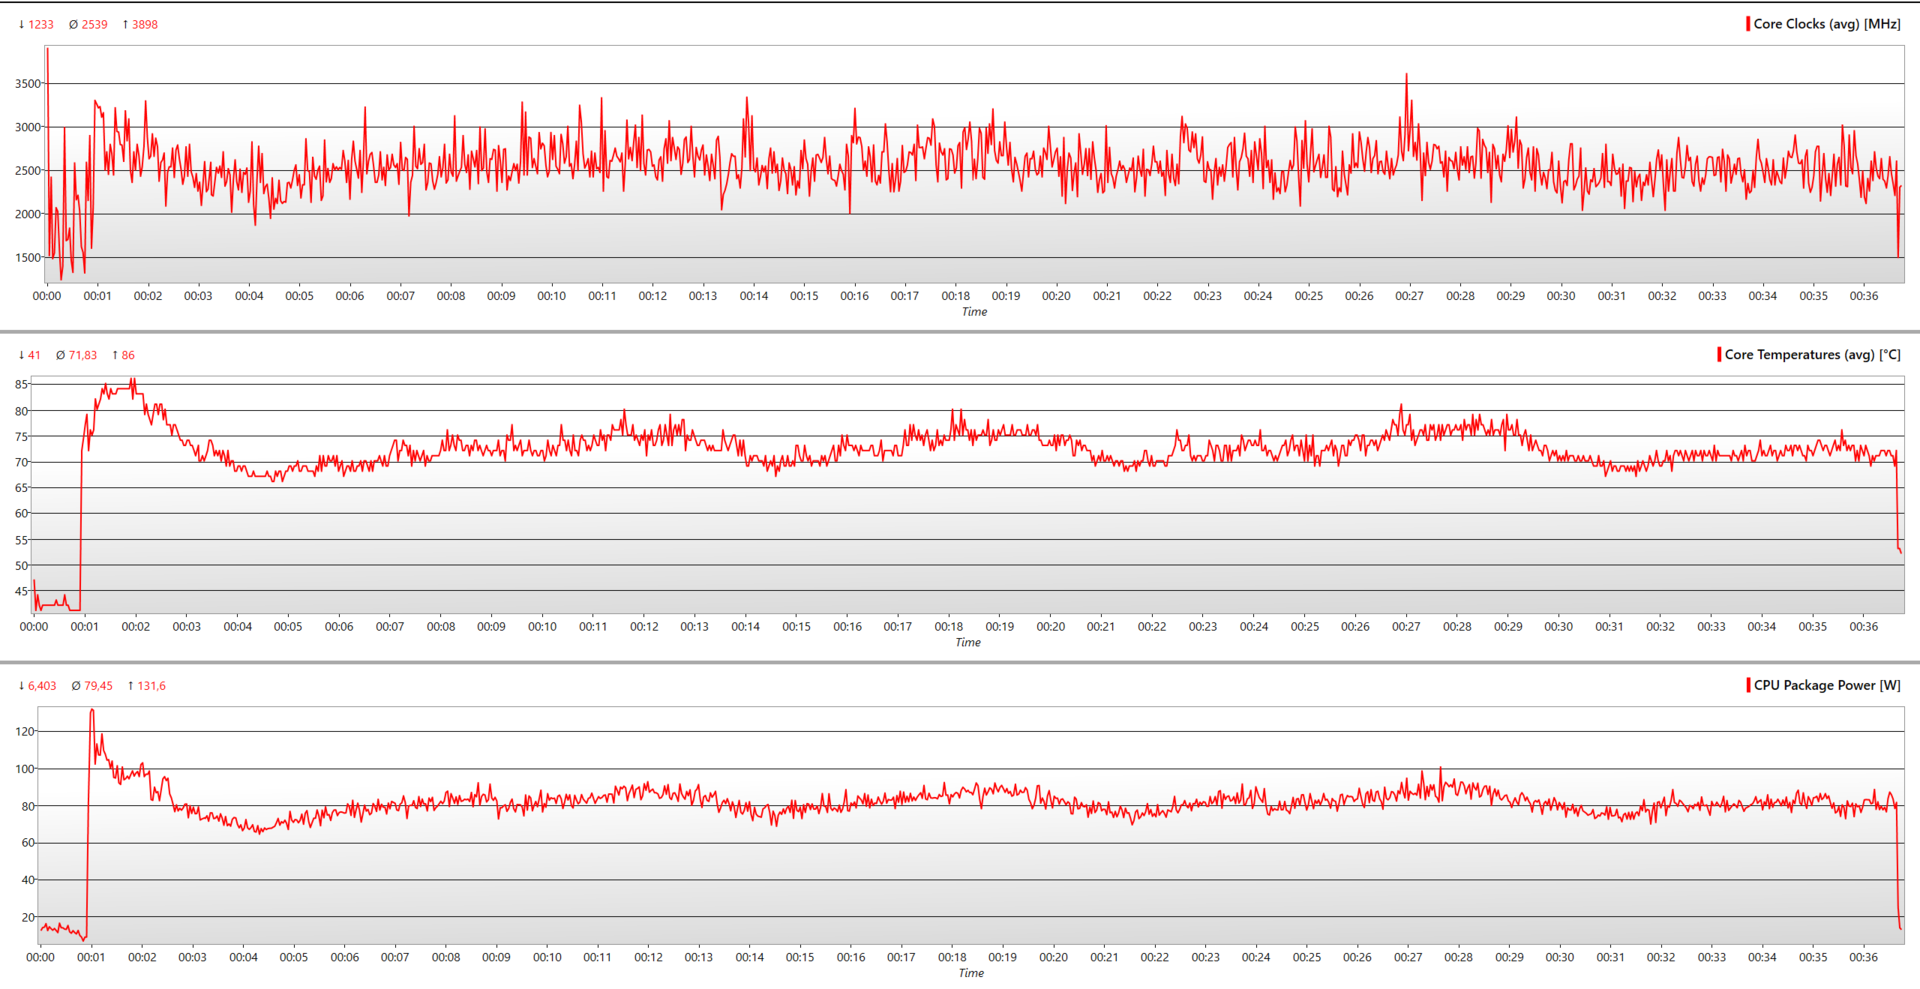
Task: Click the 20 y-axis label in power chart
Action: pos(28,917)
